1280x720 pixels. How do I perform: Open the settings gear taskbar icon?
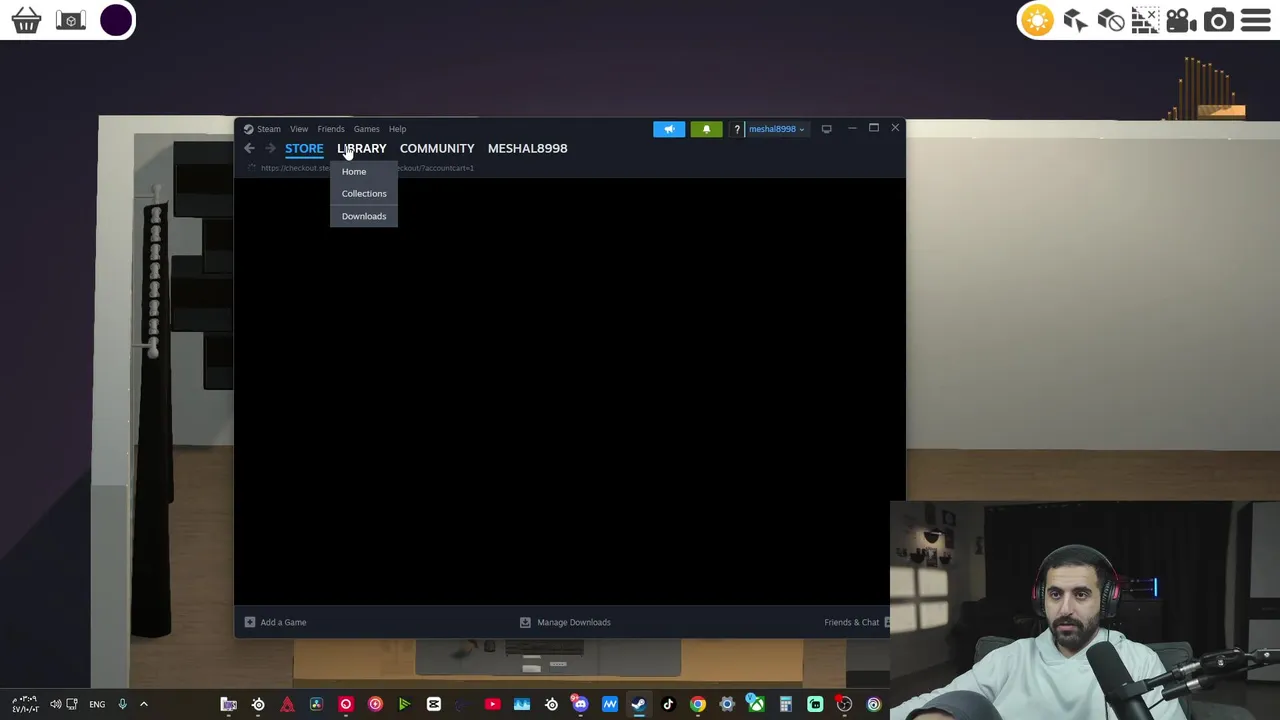click(x=727, y=705)
